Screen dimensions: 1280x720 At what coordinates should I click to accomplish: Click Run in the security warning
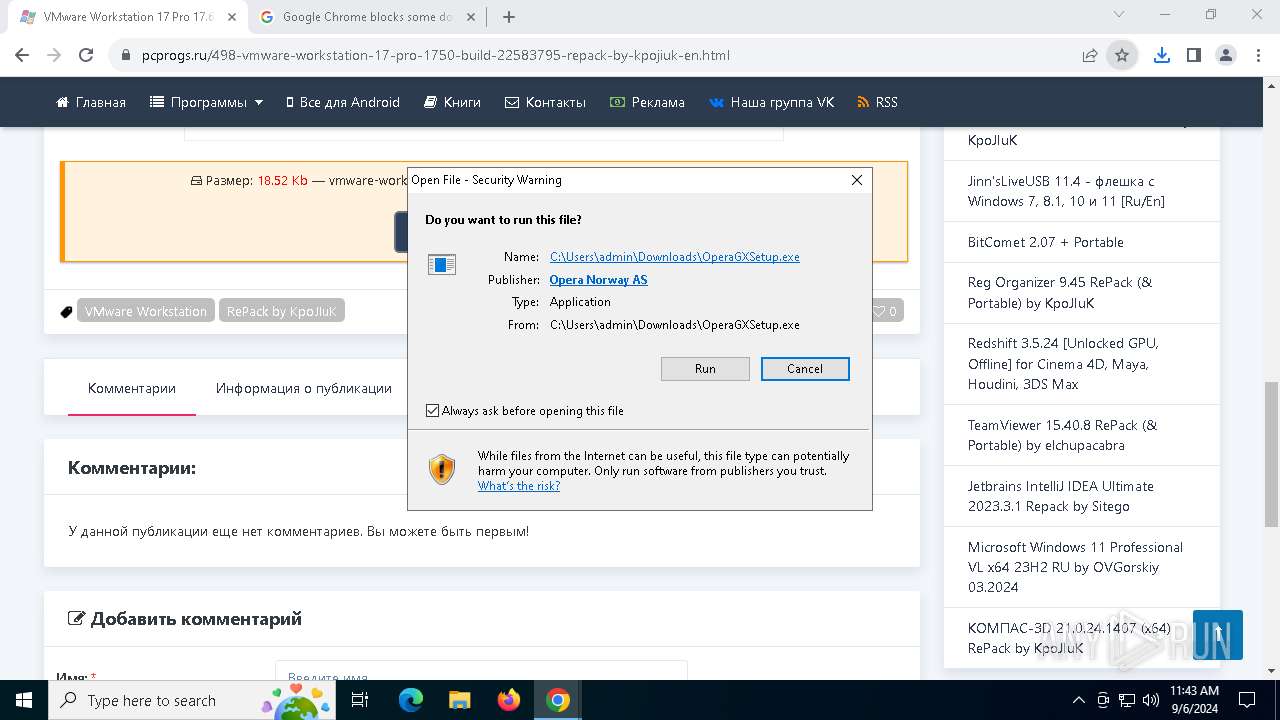(705, 369)
